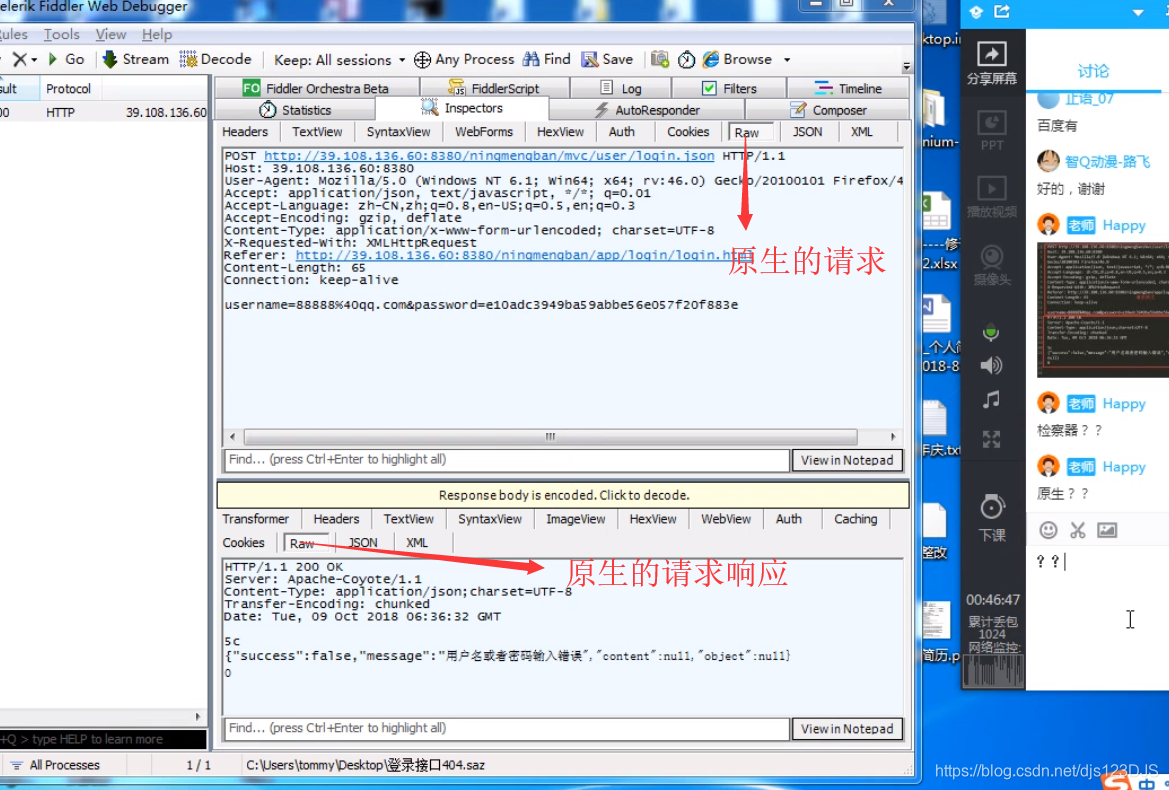Viewport: 1169px width, 790px height.
Task: Open the AutoResponder tab
Action: point(647,110)
